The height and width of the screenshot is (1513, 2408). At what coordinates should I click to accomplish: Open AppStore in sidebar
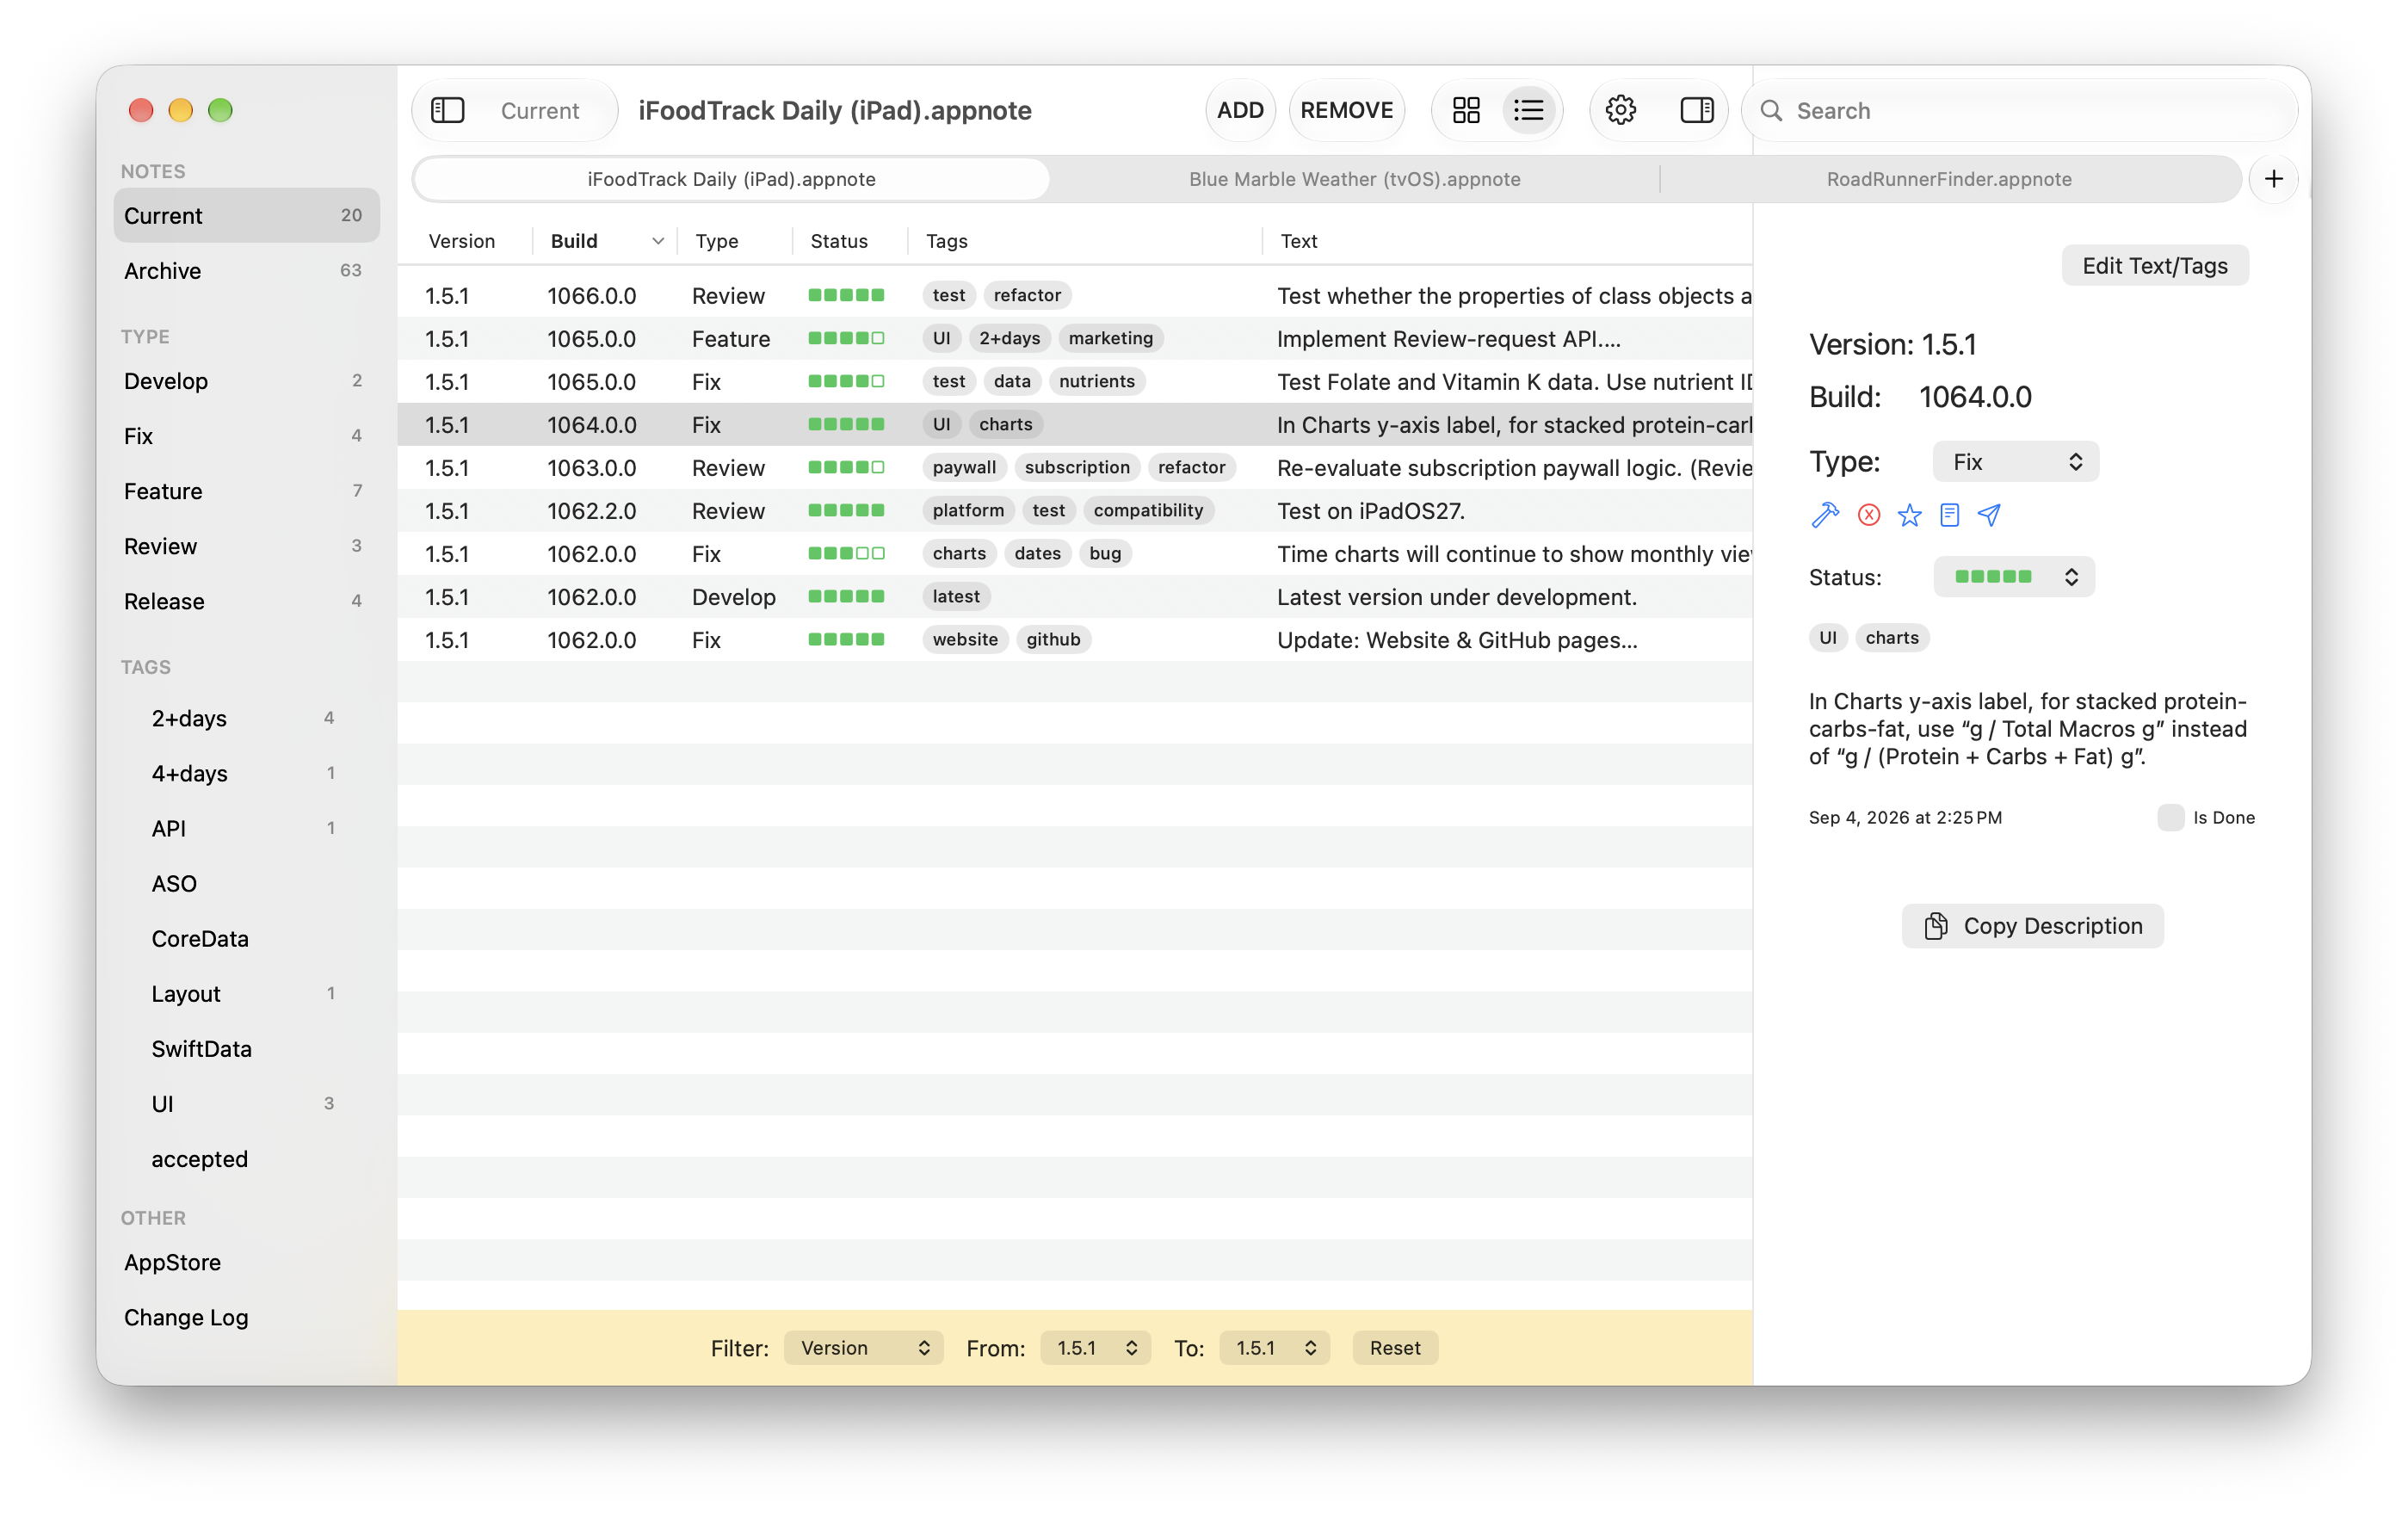pyautogui.click(x=246, y=1262)
